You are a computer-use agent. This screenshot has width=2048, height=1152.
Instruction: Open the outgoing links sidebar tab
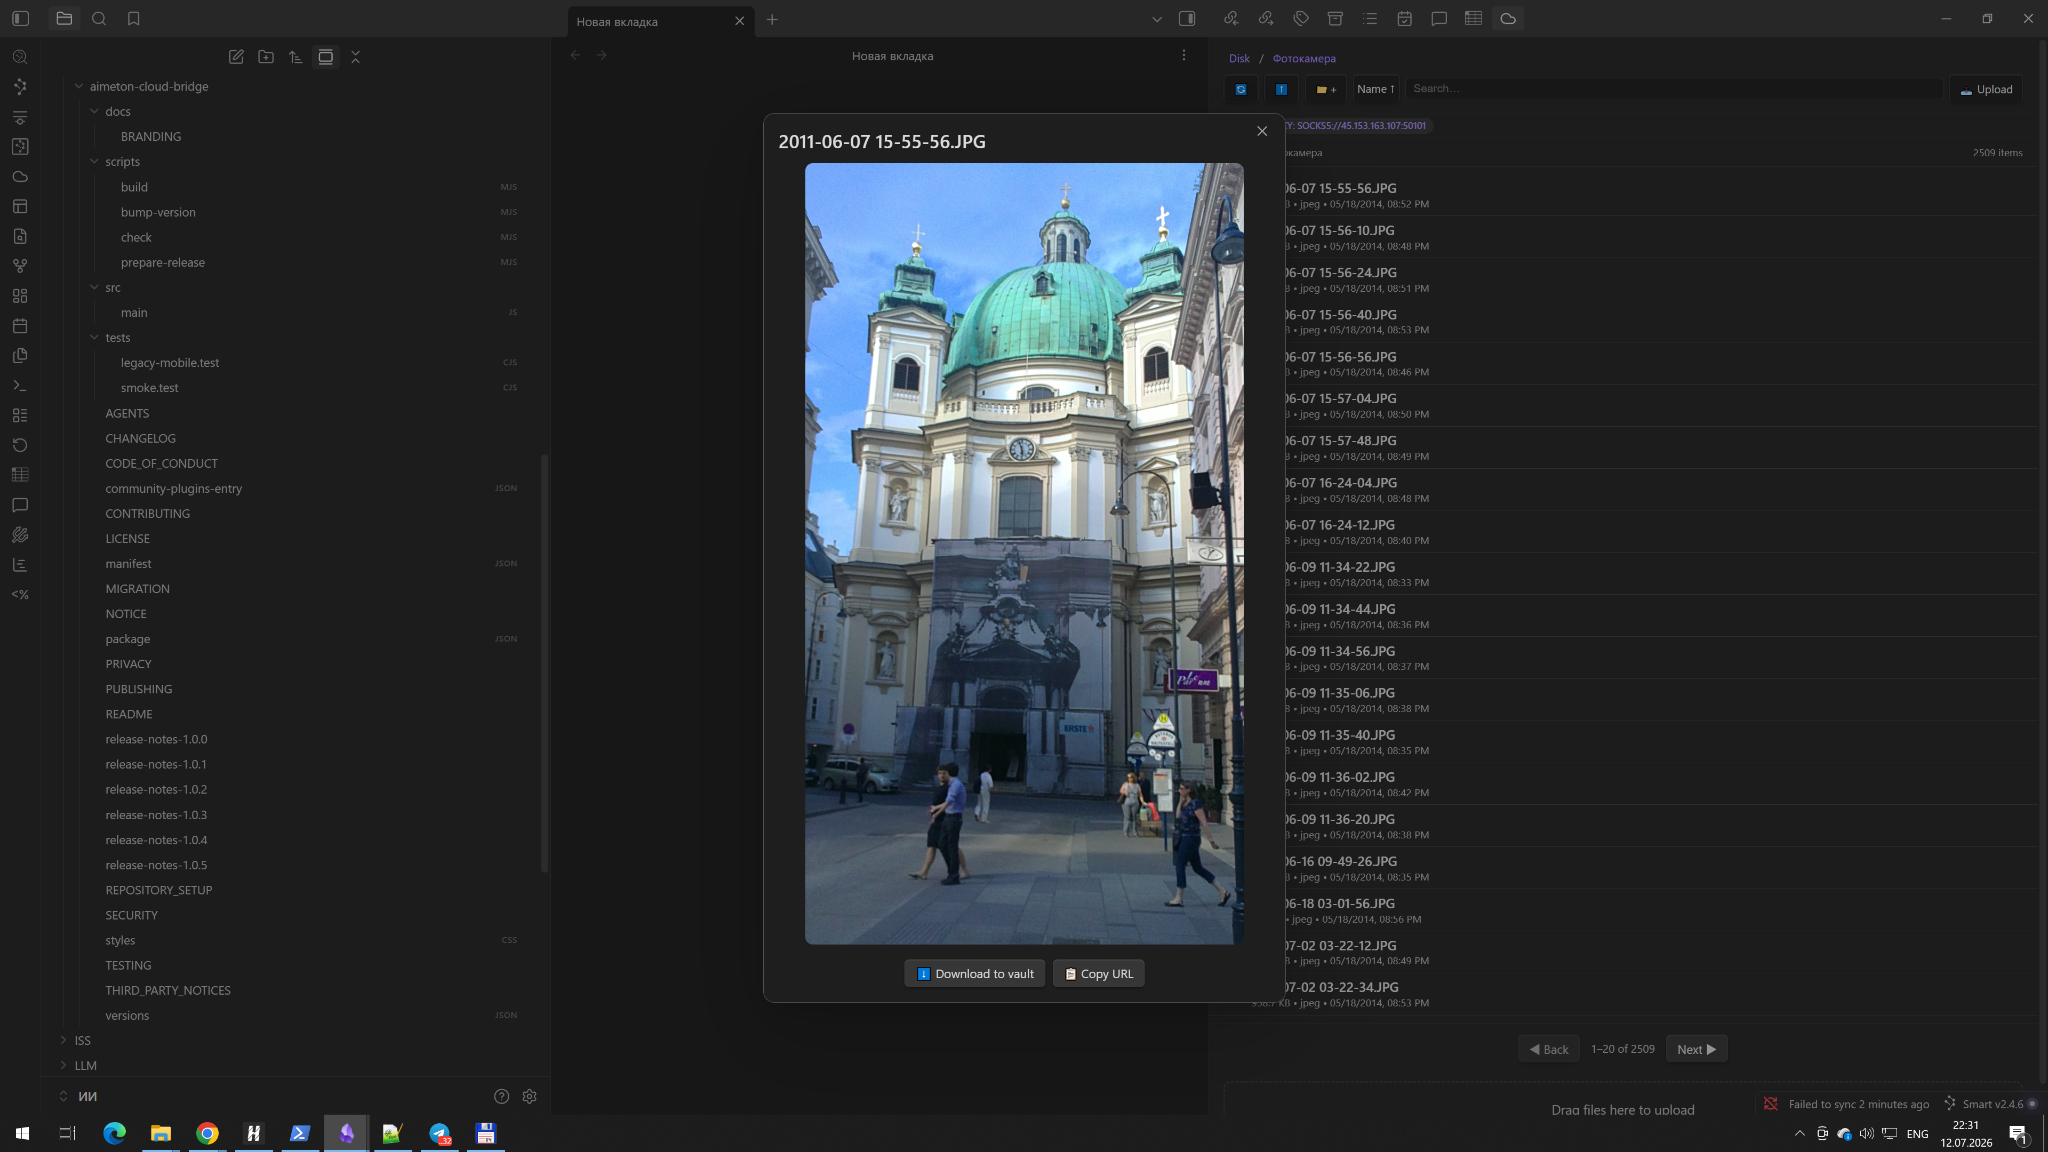pos(1266,19)
